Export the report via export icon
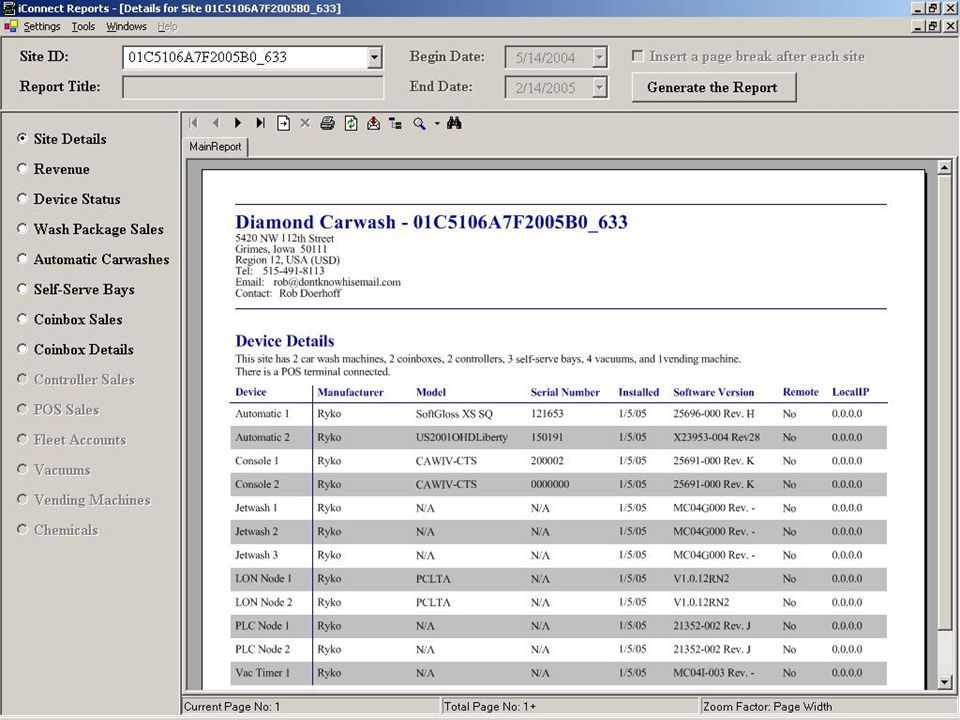This screenshot has height=720, width=960. pyautogui.click(x=373, y=123)
